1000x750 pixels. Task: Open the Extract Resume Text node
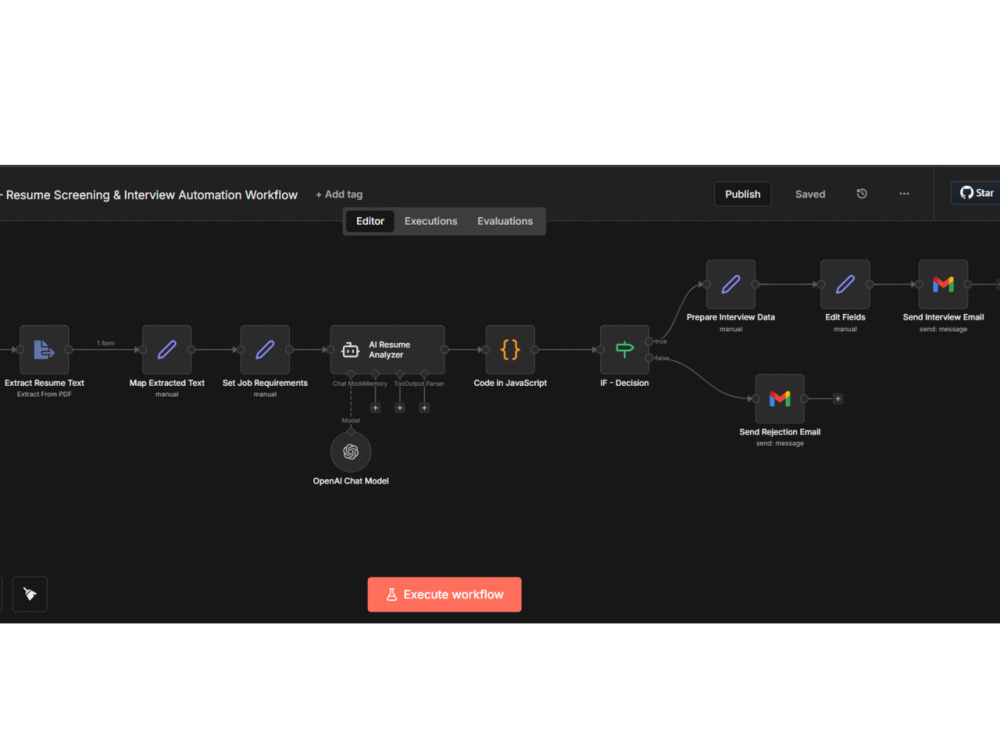click(x=44, y=349)
